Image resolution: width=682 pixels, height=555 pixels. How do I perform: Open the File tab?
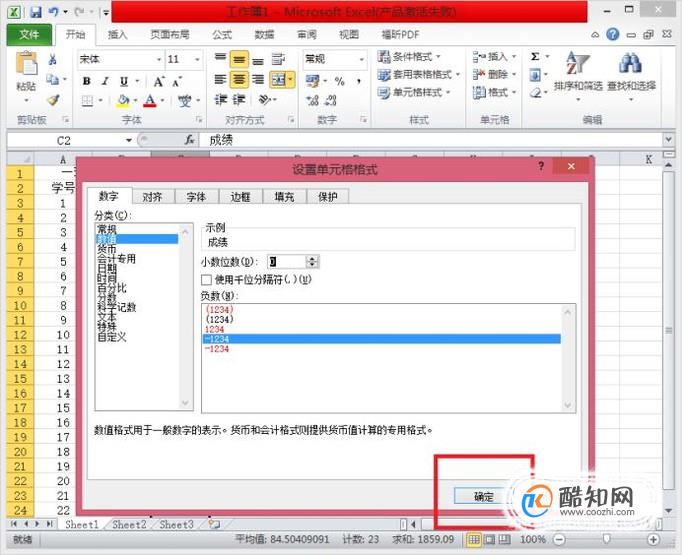point(29,34)
